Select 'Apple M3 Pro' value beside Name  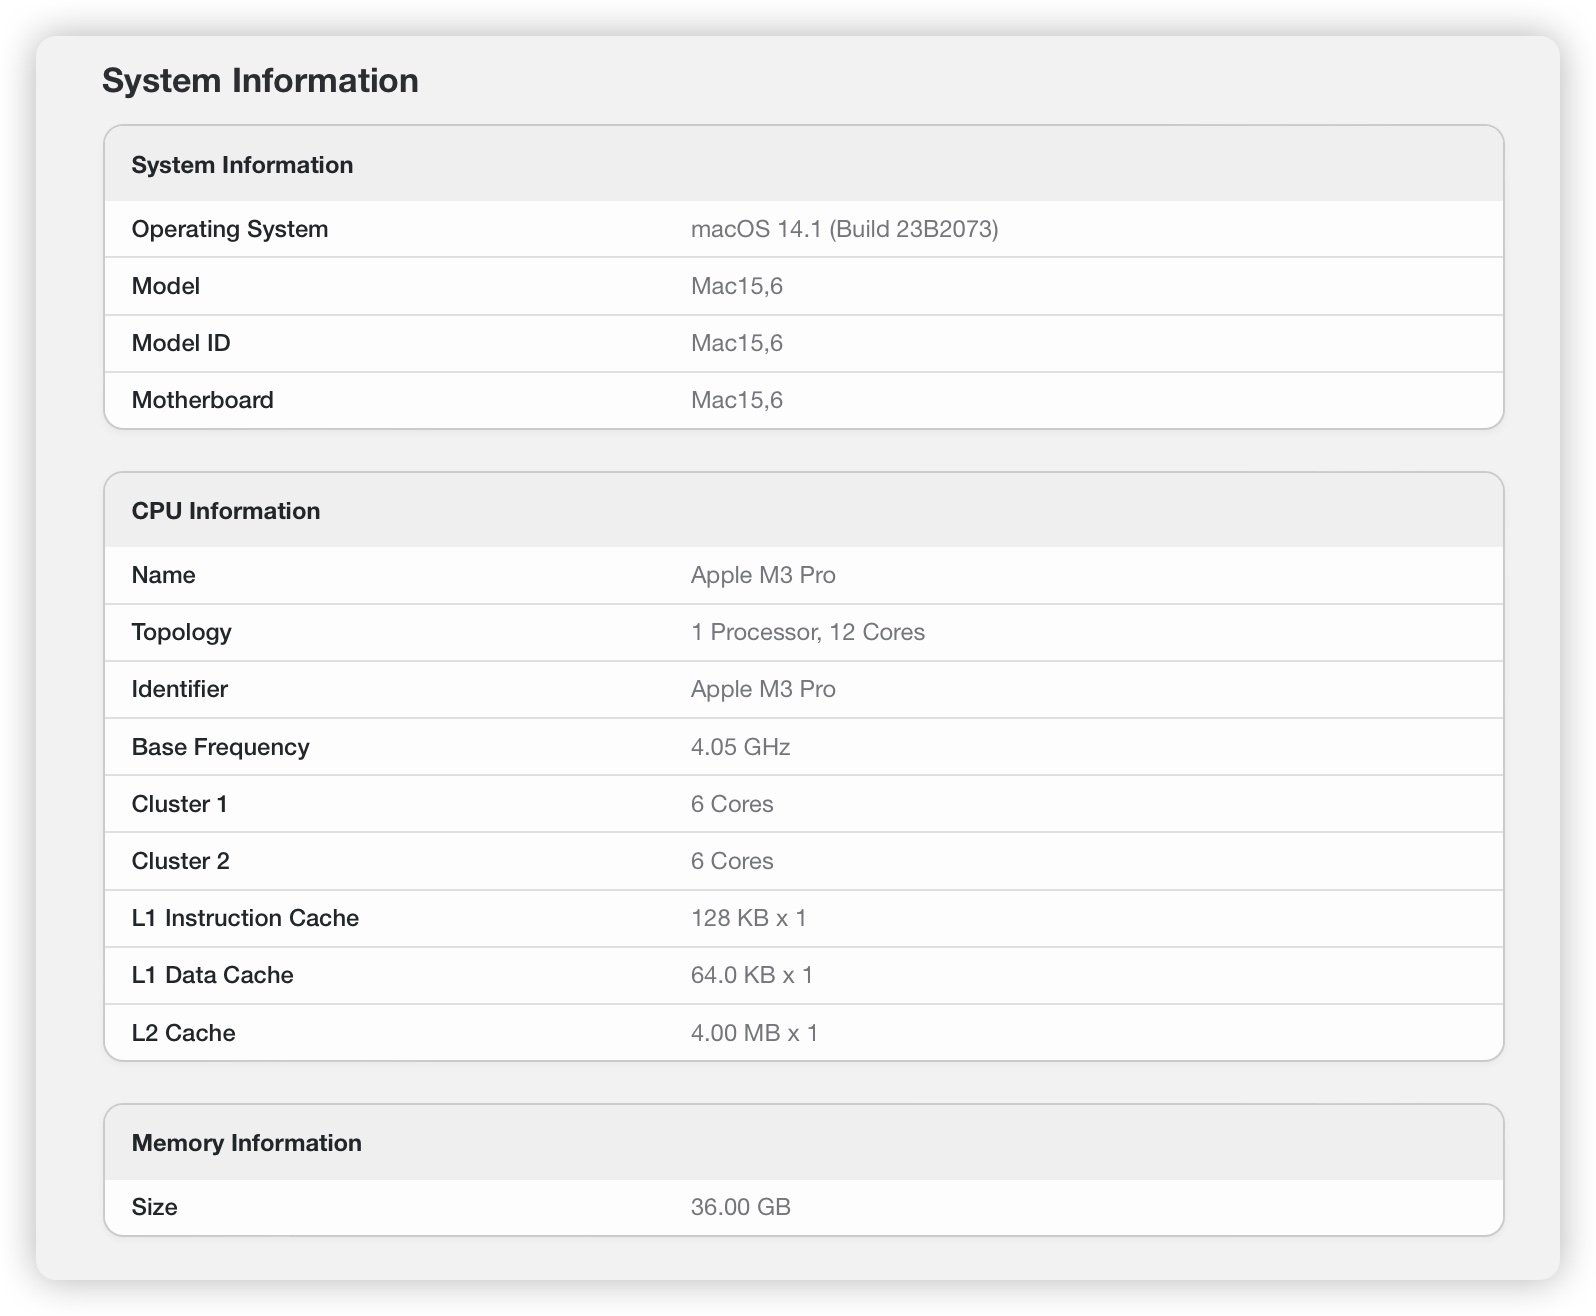click(x=763, y=575)
